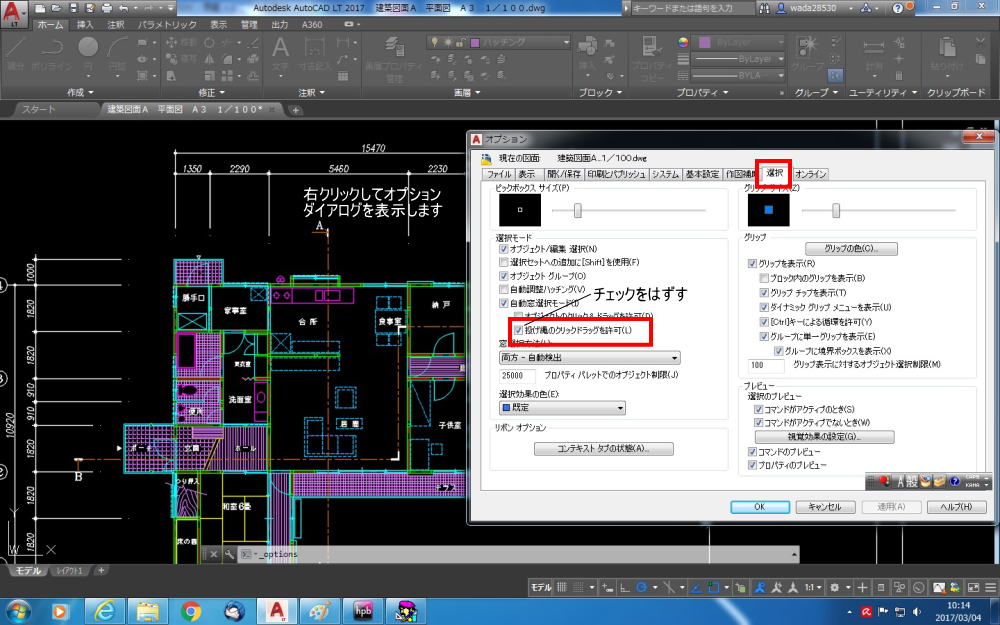Toggle グリップ チップを表示(T) checkbox

tap(764, 293)
